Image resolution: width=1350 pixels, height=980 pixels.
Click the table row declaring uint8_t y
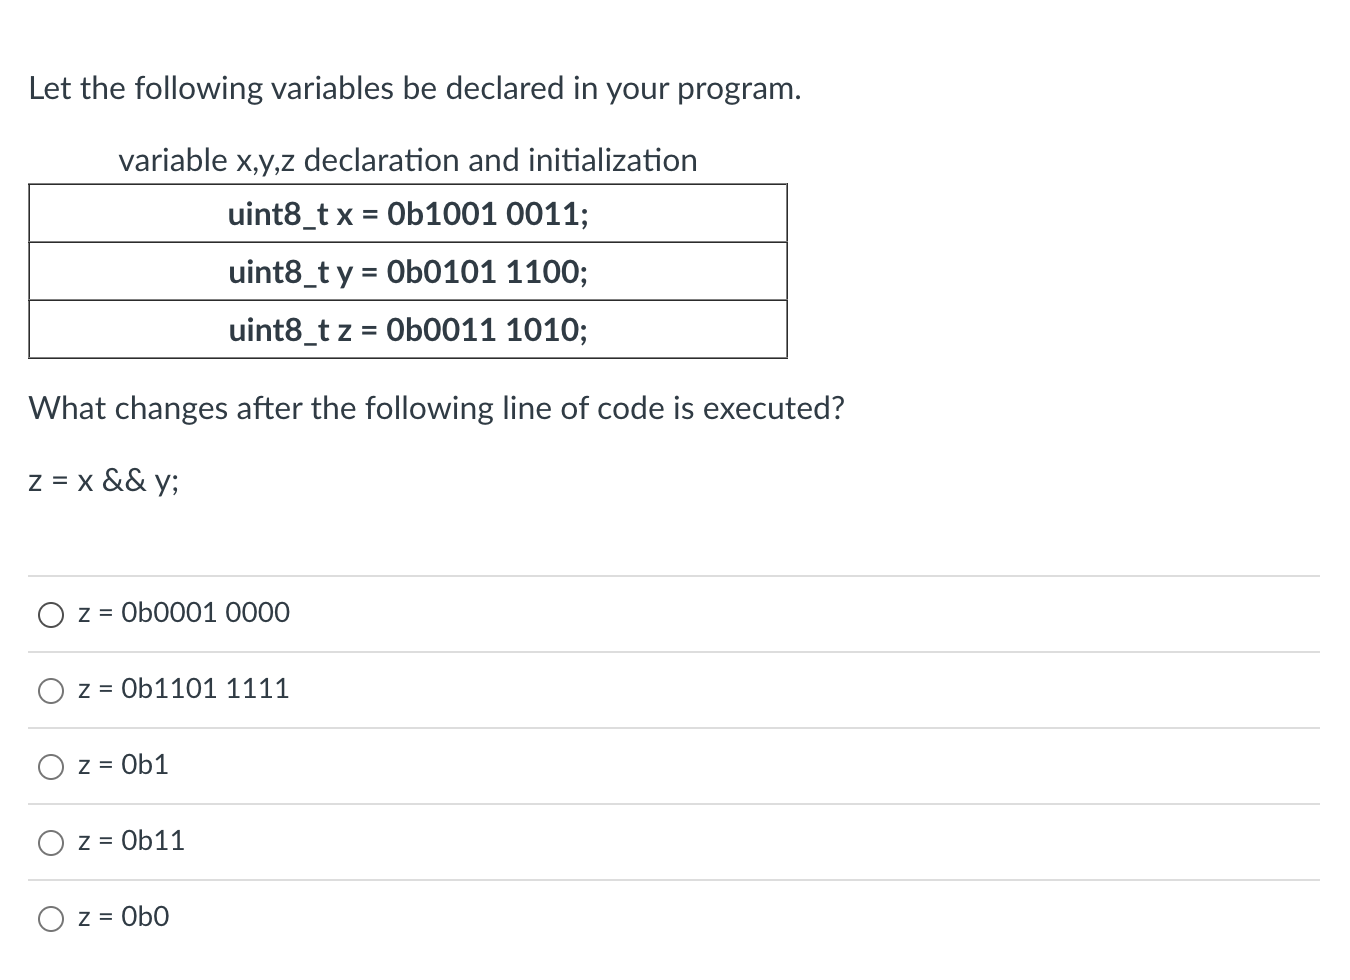point(408,272)
